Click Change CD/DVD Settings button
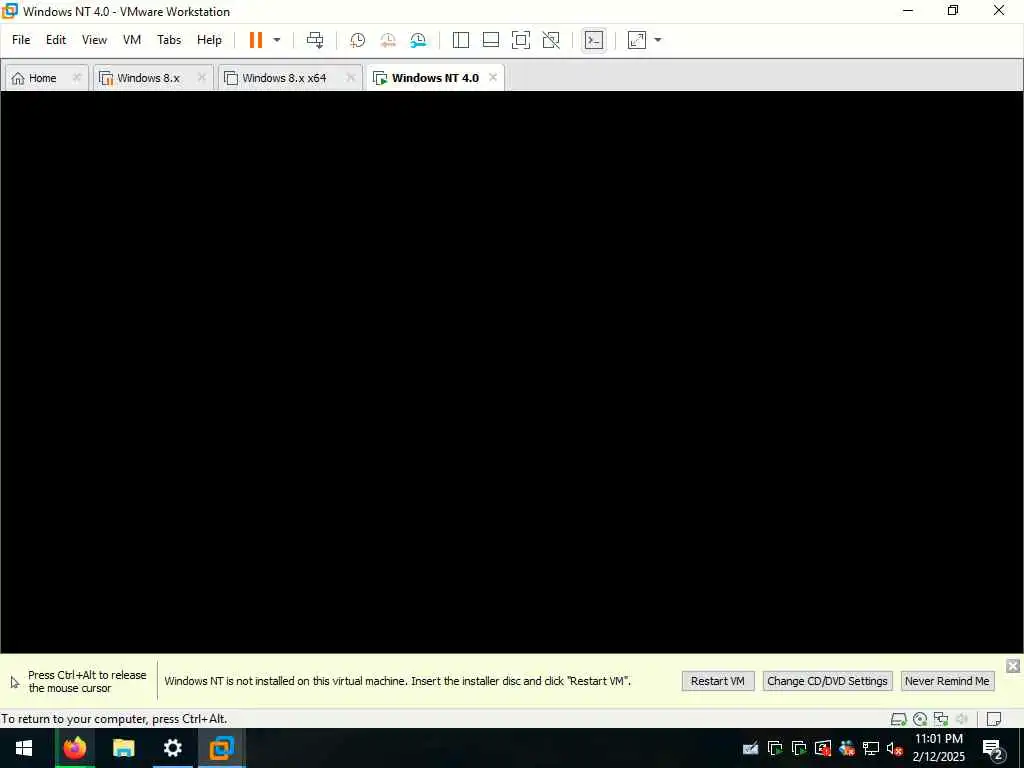 pos(827,681)
